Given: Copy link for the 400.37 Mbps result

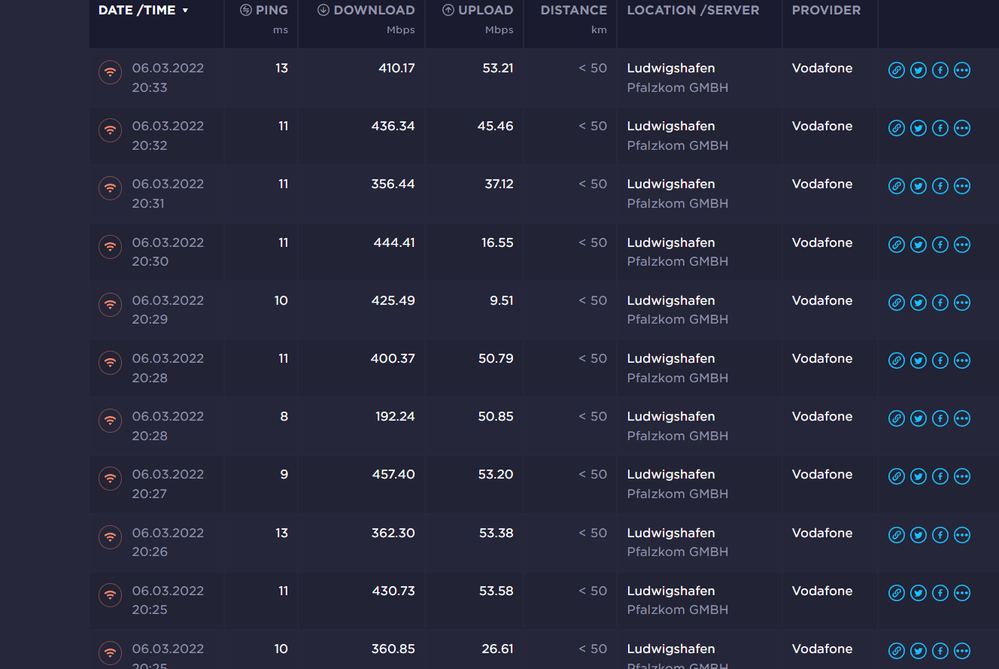Looking at the screenshot, I should click(896, 361).
